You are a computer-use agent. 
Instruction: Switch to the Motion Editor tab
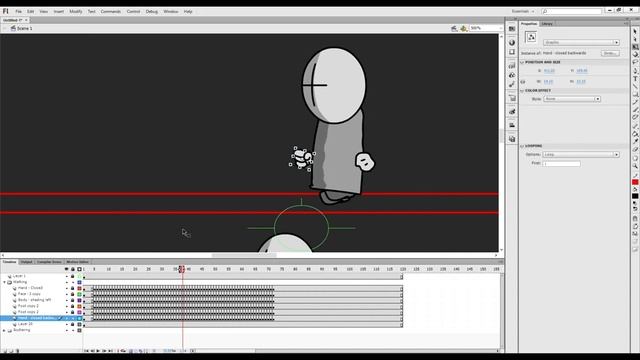tap(77, 262)
